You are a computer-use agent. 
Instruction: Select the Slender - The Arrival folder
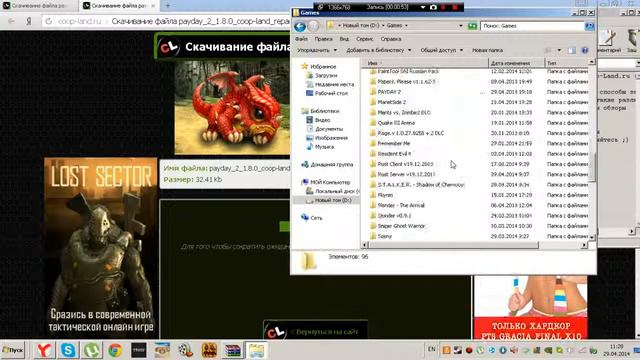pos(397,205)
